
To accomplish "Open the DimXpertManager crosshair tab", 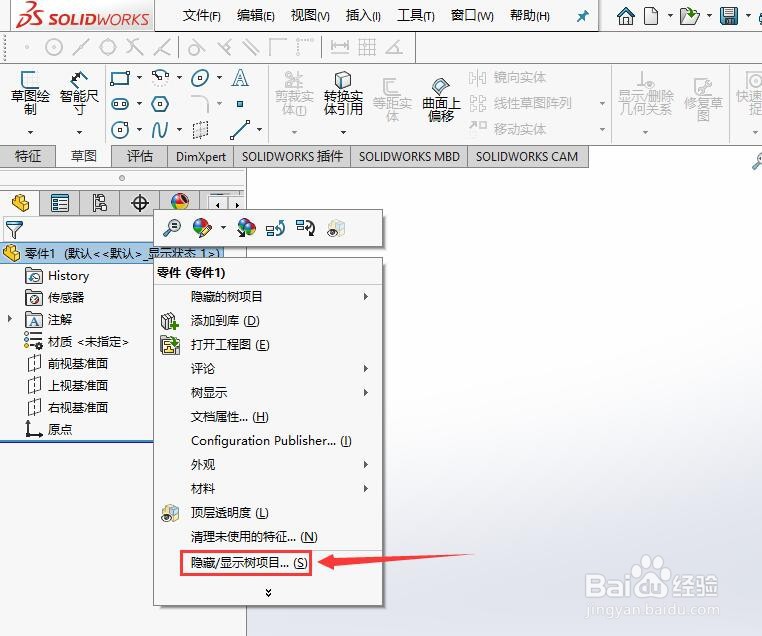I will click(140, 203).
